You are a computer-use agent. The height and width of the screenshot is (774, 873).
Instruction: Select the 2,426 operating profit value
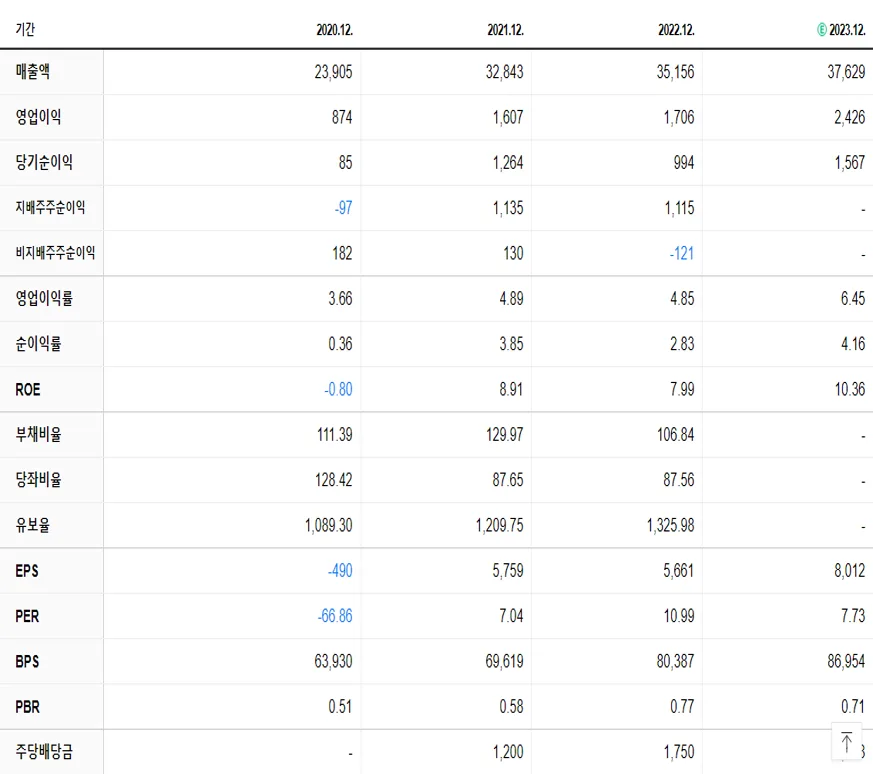pyautogui.click(x=850, y=117)
